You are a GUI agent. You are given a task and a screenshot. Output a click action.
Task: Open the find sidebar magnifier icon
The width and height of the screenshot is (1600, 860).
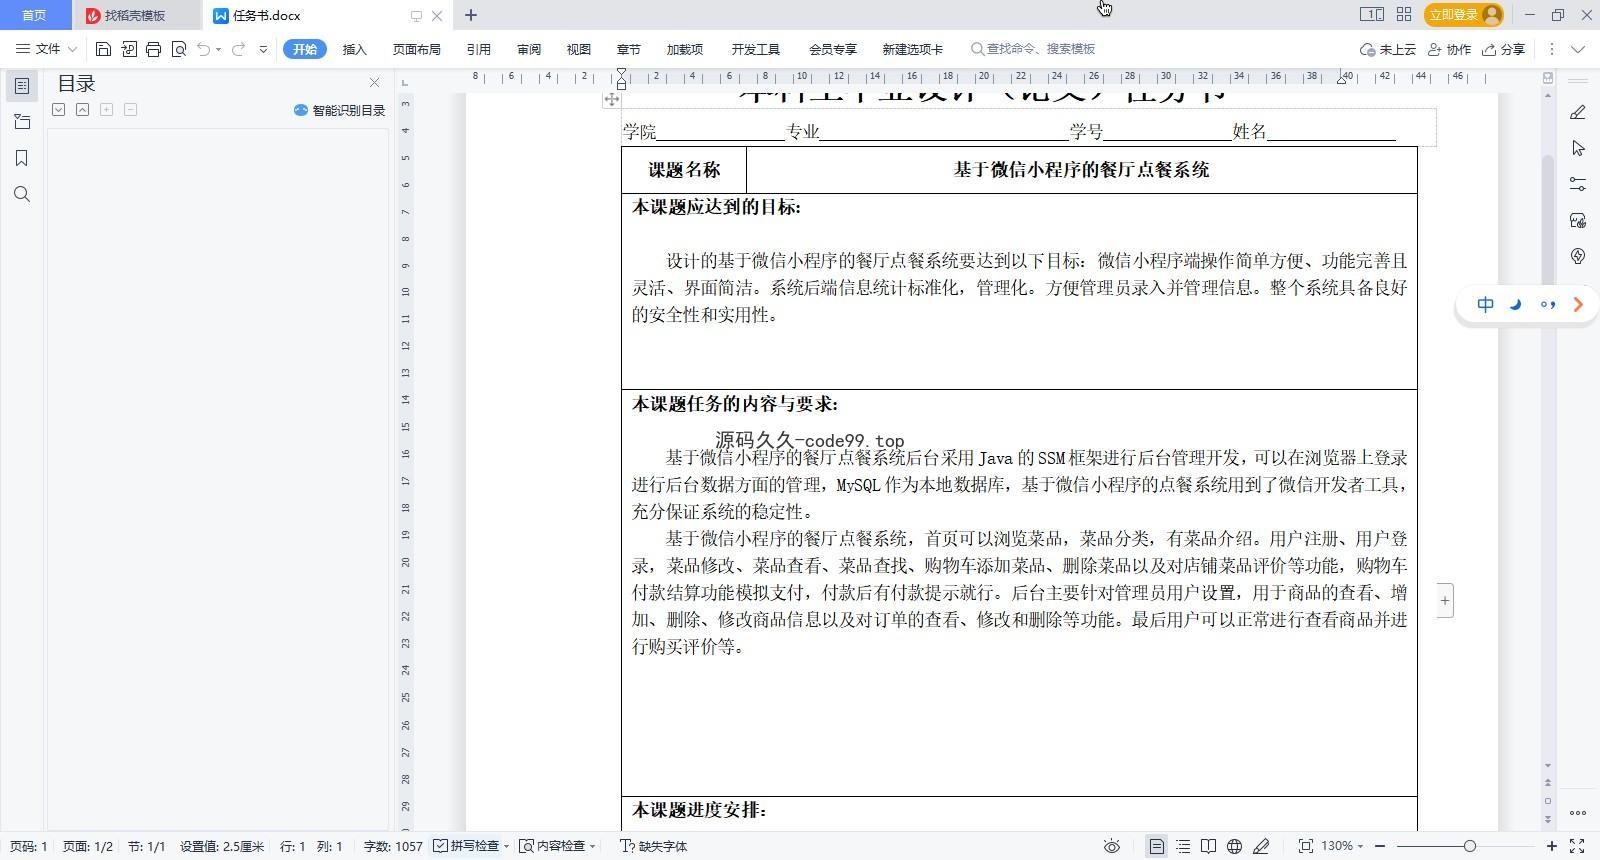pos(22,194)
